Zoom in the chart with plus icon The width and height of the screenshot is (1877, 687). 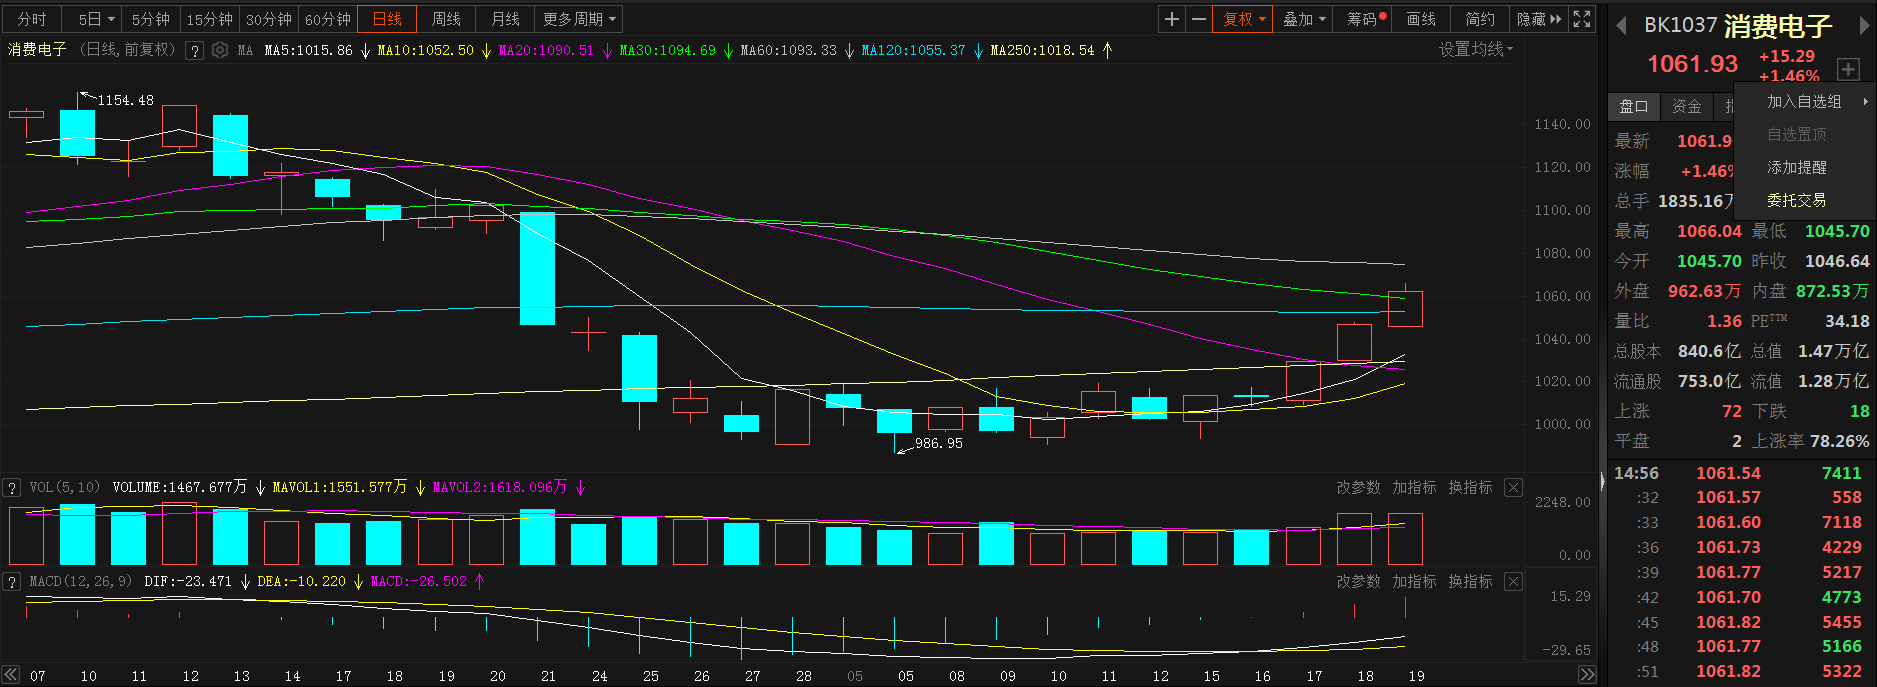(x=1172, y=19)
